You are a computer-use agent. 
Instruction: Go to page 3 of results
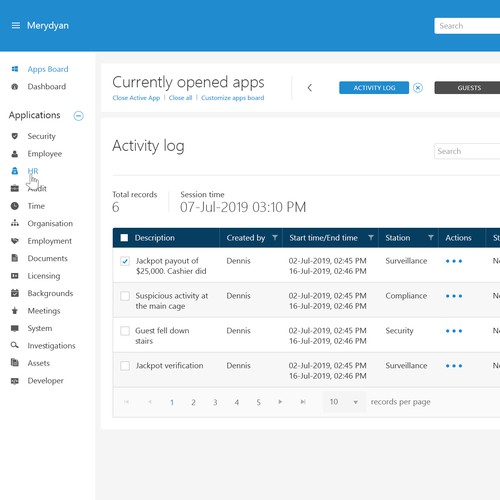coord(215,402)
